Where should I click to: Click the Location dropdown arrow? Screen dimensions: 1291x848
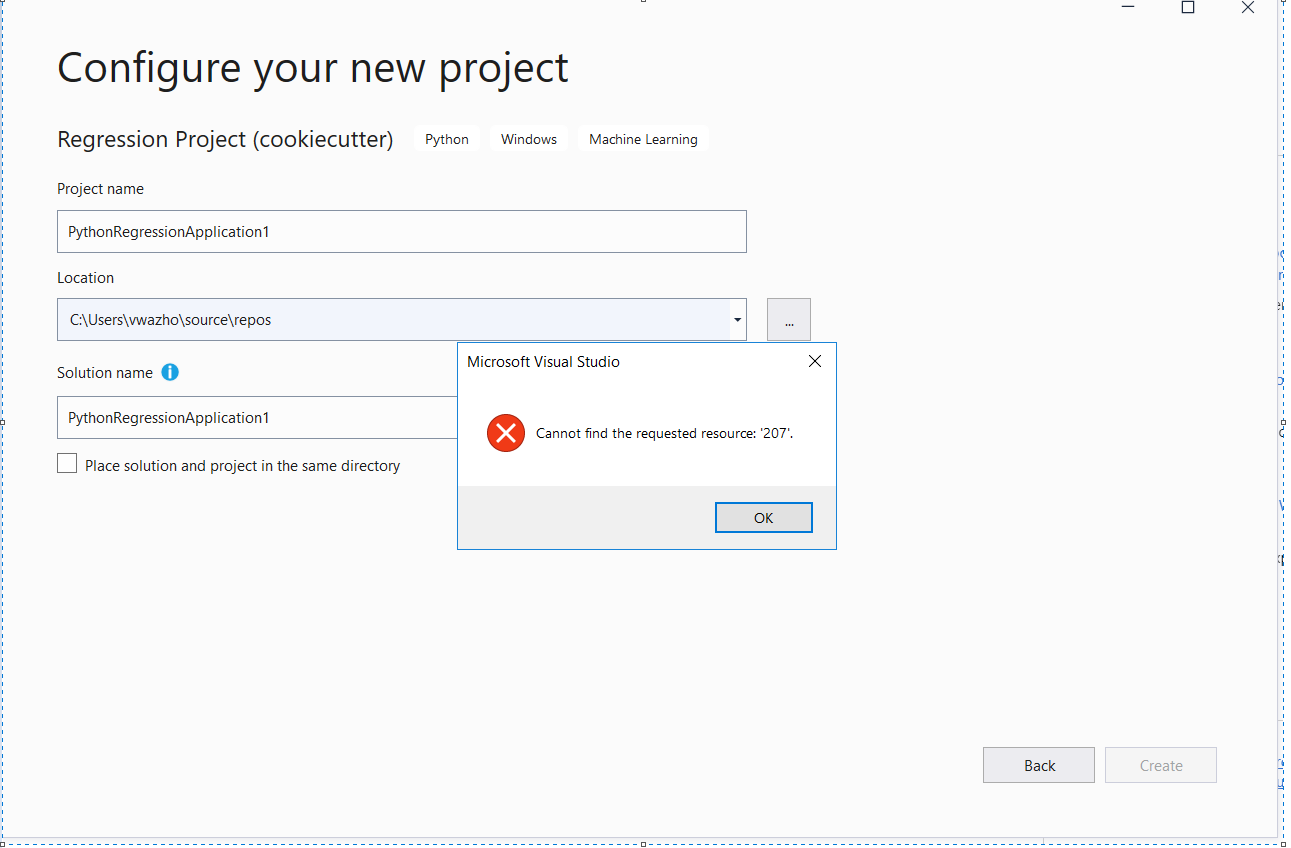[x=737, y=319]
